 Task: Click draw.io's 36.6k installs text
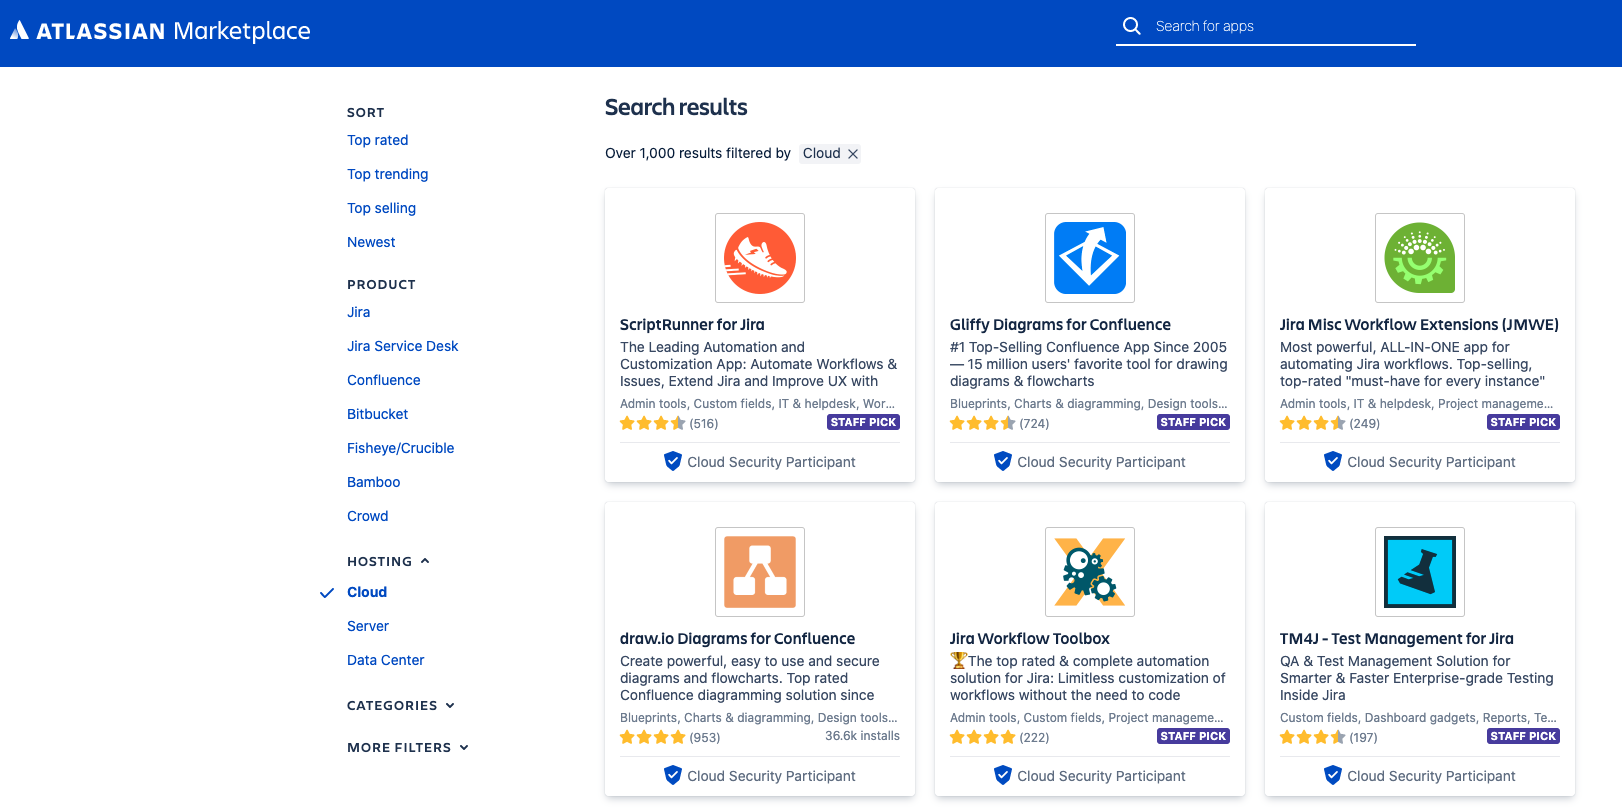[x=862, y=736]
